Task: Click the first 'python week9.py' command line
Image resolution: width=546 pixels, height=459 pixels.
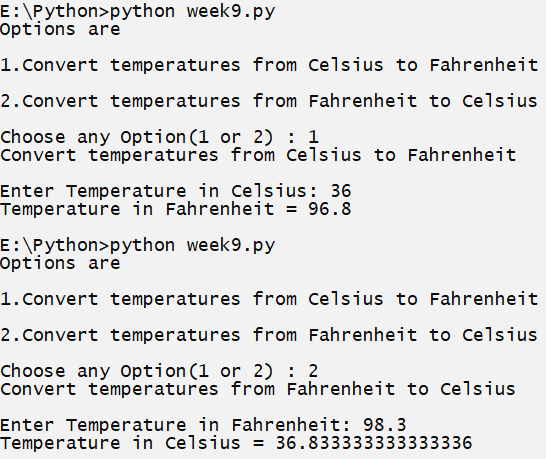Action: [x=138, y=12]
